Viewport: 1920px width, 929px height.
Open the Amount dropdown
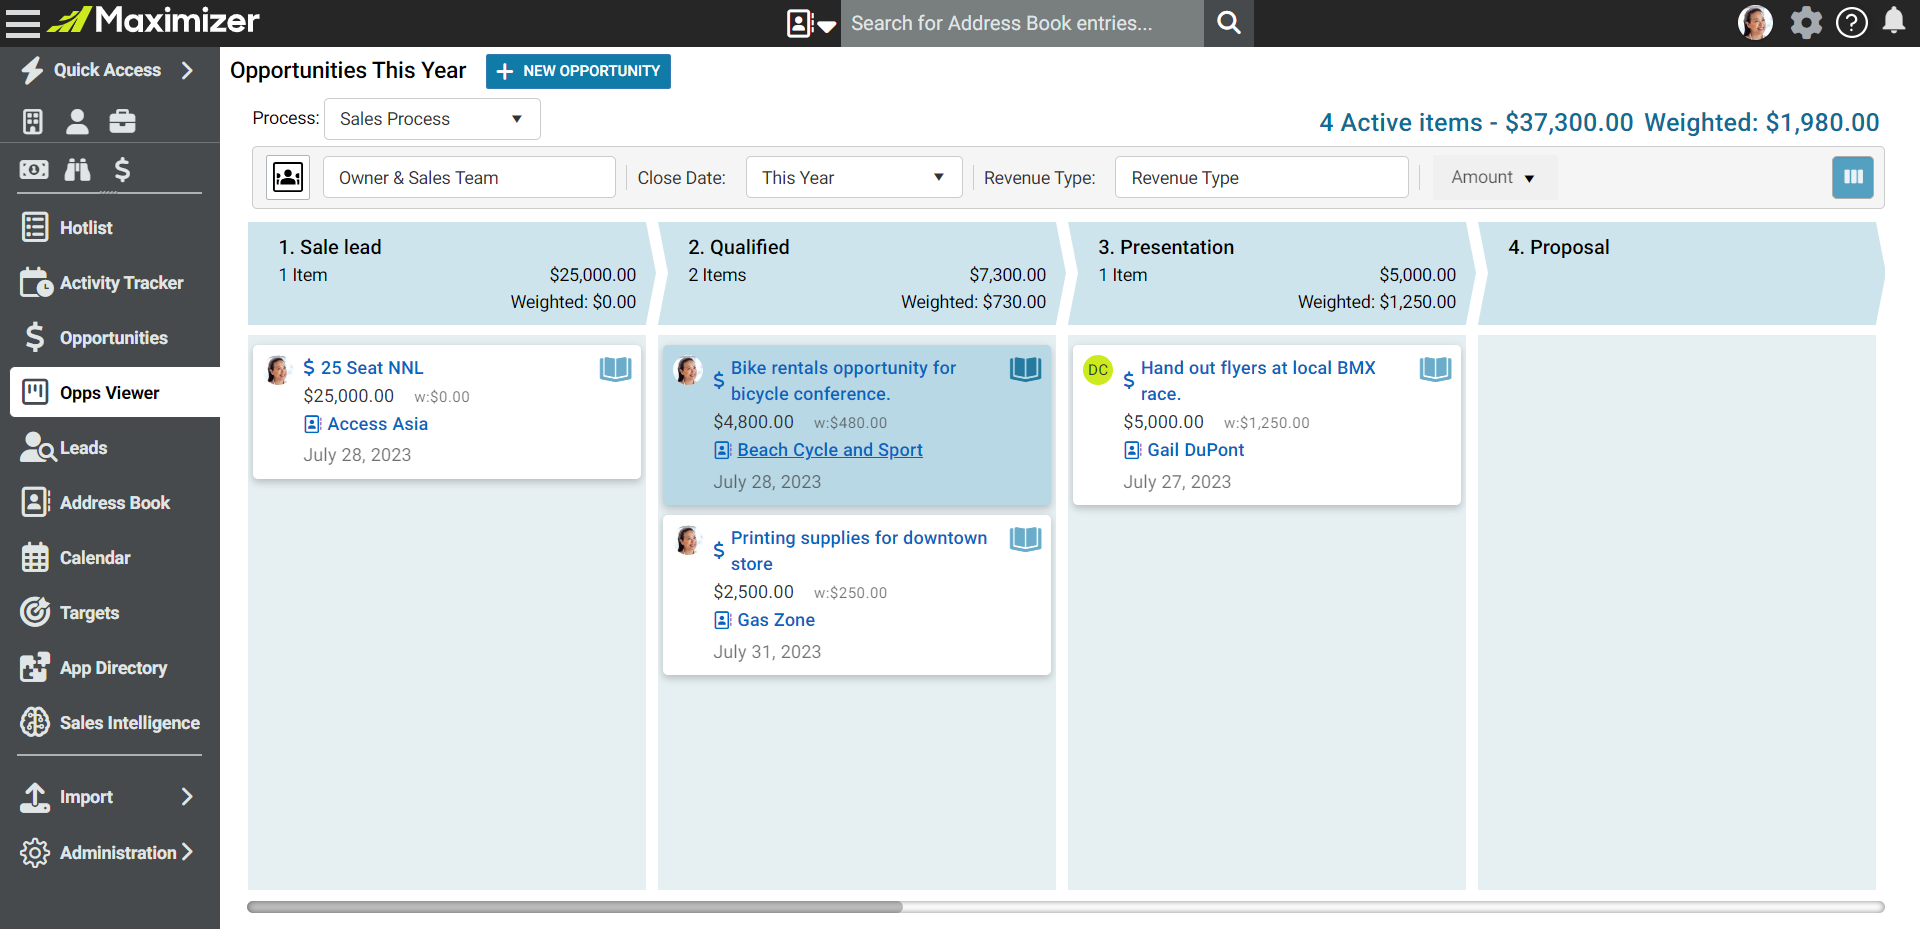tap(1494, 178)
